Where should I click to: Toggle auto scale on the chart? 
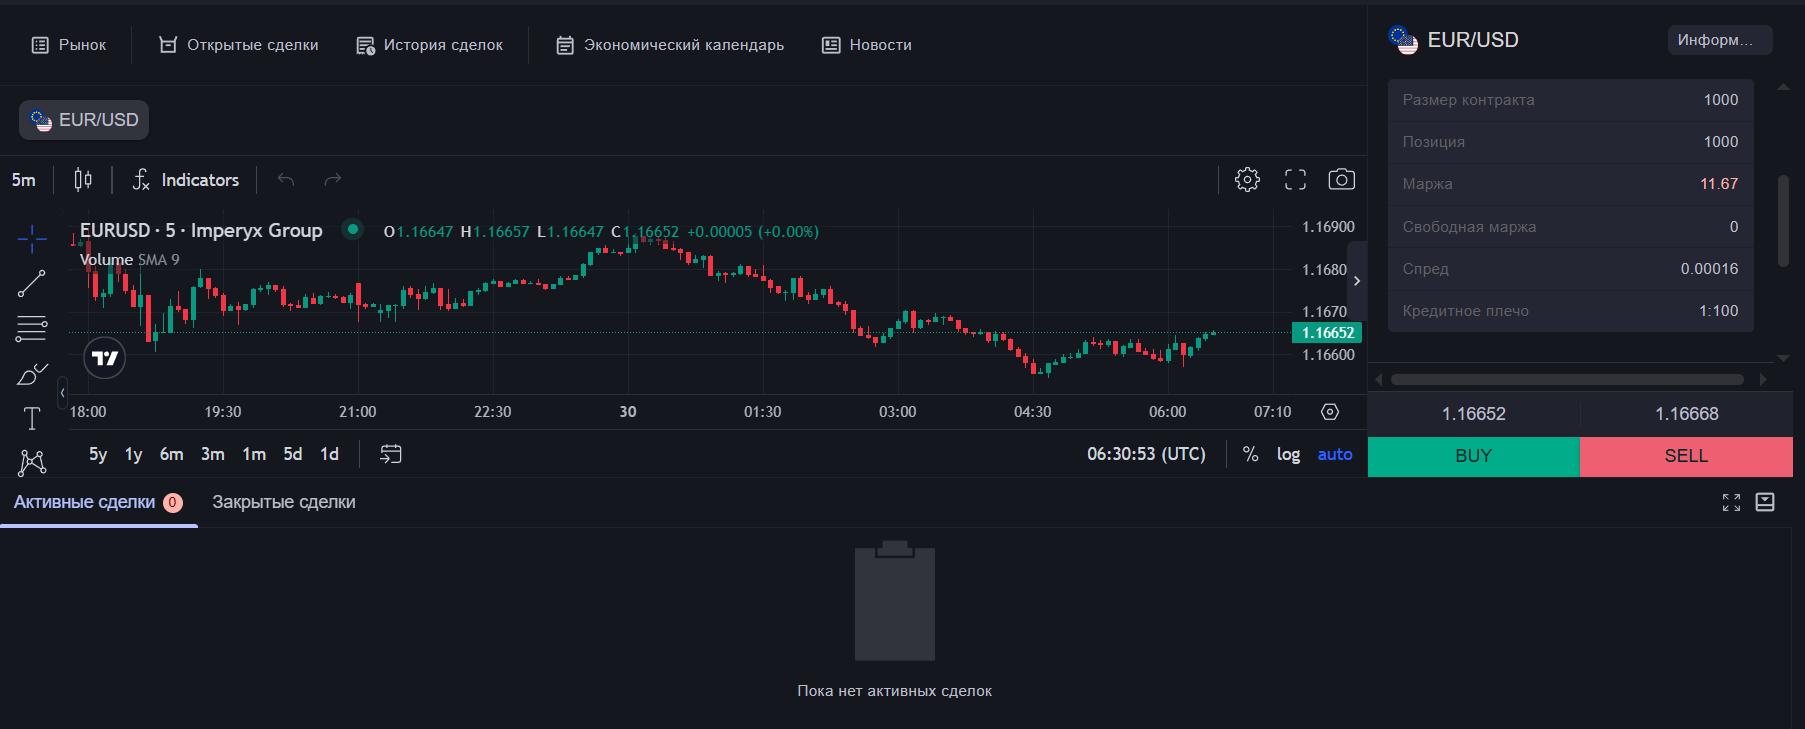tap(1334, 455)
